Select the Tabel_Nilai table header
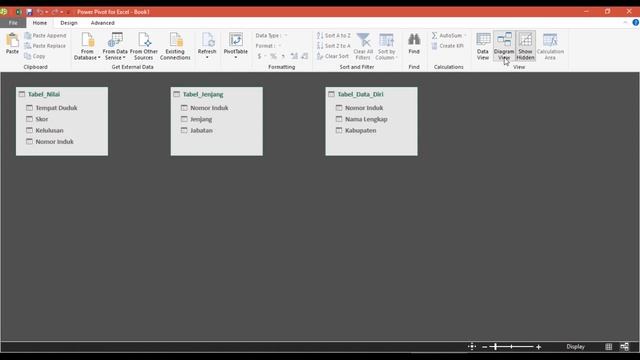The height and width of the screenshot is (360, 640). [x=44, y=94]
